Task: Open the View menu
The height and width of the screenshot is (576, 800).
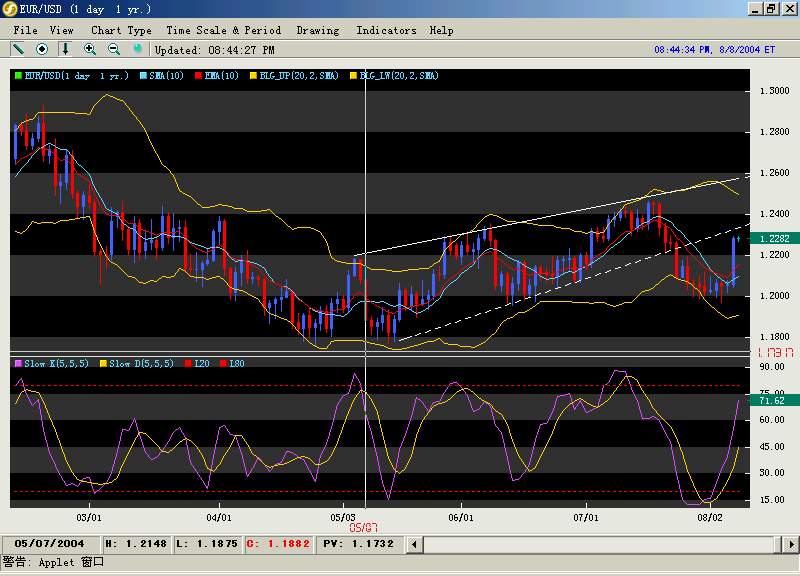Action: (x=61, y=30)
